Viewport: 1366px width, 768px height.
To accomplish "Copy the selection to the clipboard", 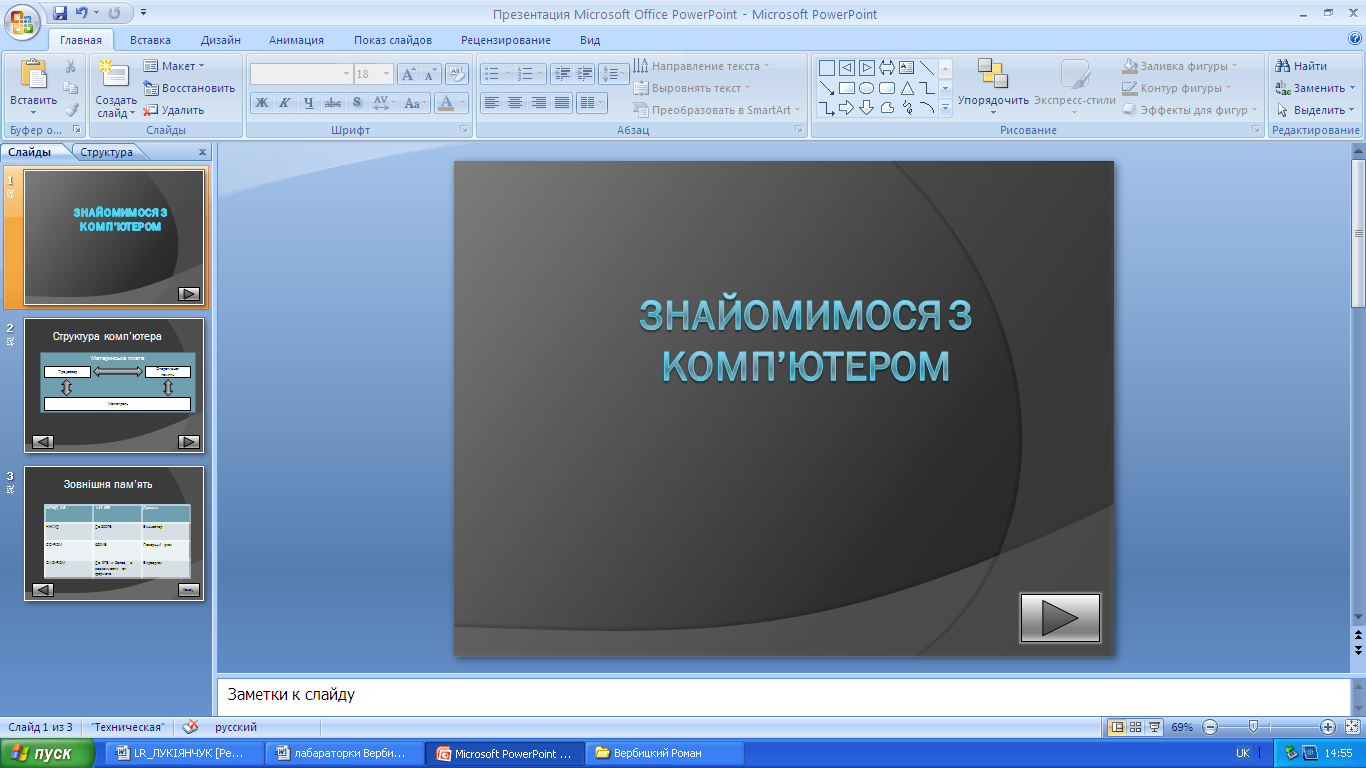I will pyautogui.click(x=71, y=88).
